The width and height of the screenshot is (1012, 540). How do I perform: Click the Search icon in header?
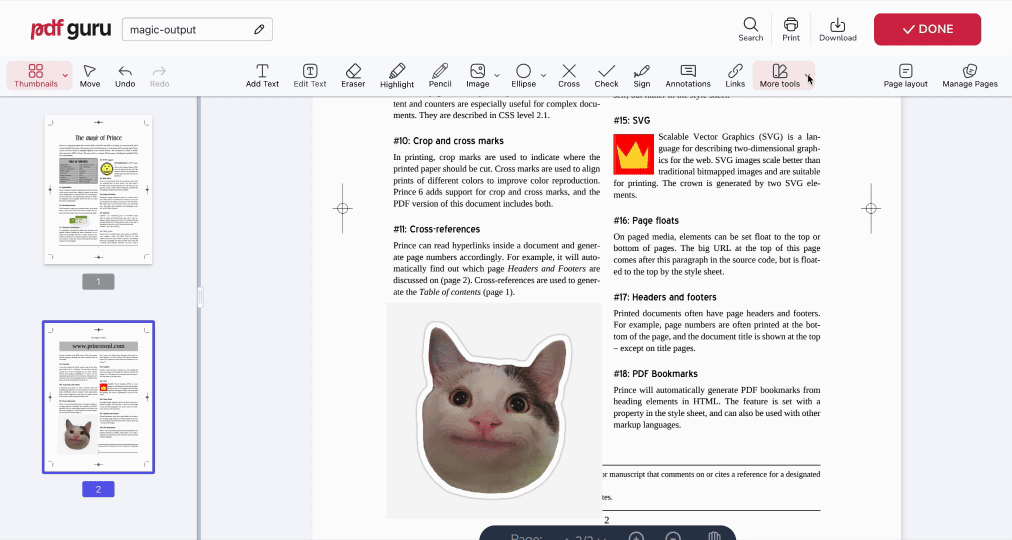pyautogui.click(x=751, y=29)
